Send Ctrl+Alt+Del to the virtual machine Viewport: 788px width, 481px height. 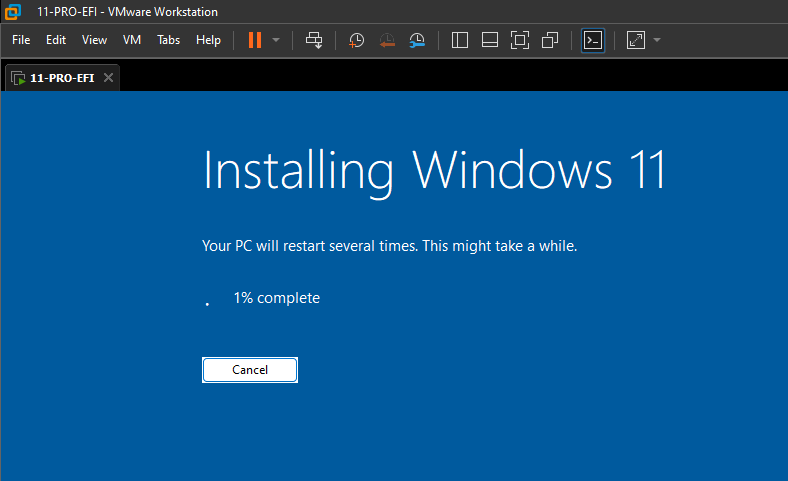click(314, 40)
